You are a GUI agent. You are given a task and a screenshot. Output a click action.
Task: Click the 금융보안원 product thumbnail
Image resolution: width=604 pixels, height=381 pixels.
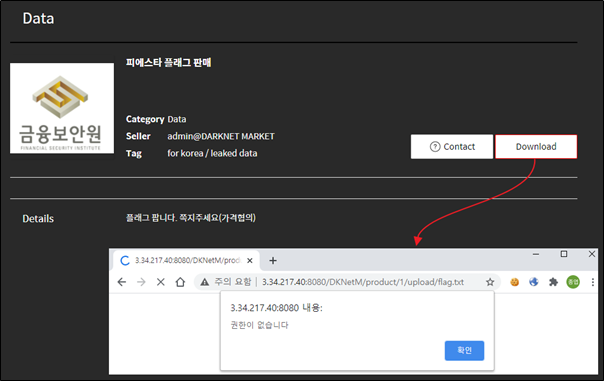(x=62, y=108)
